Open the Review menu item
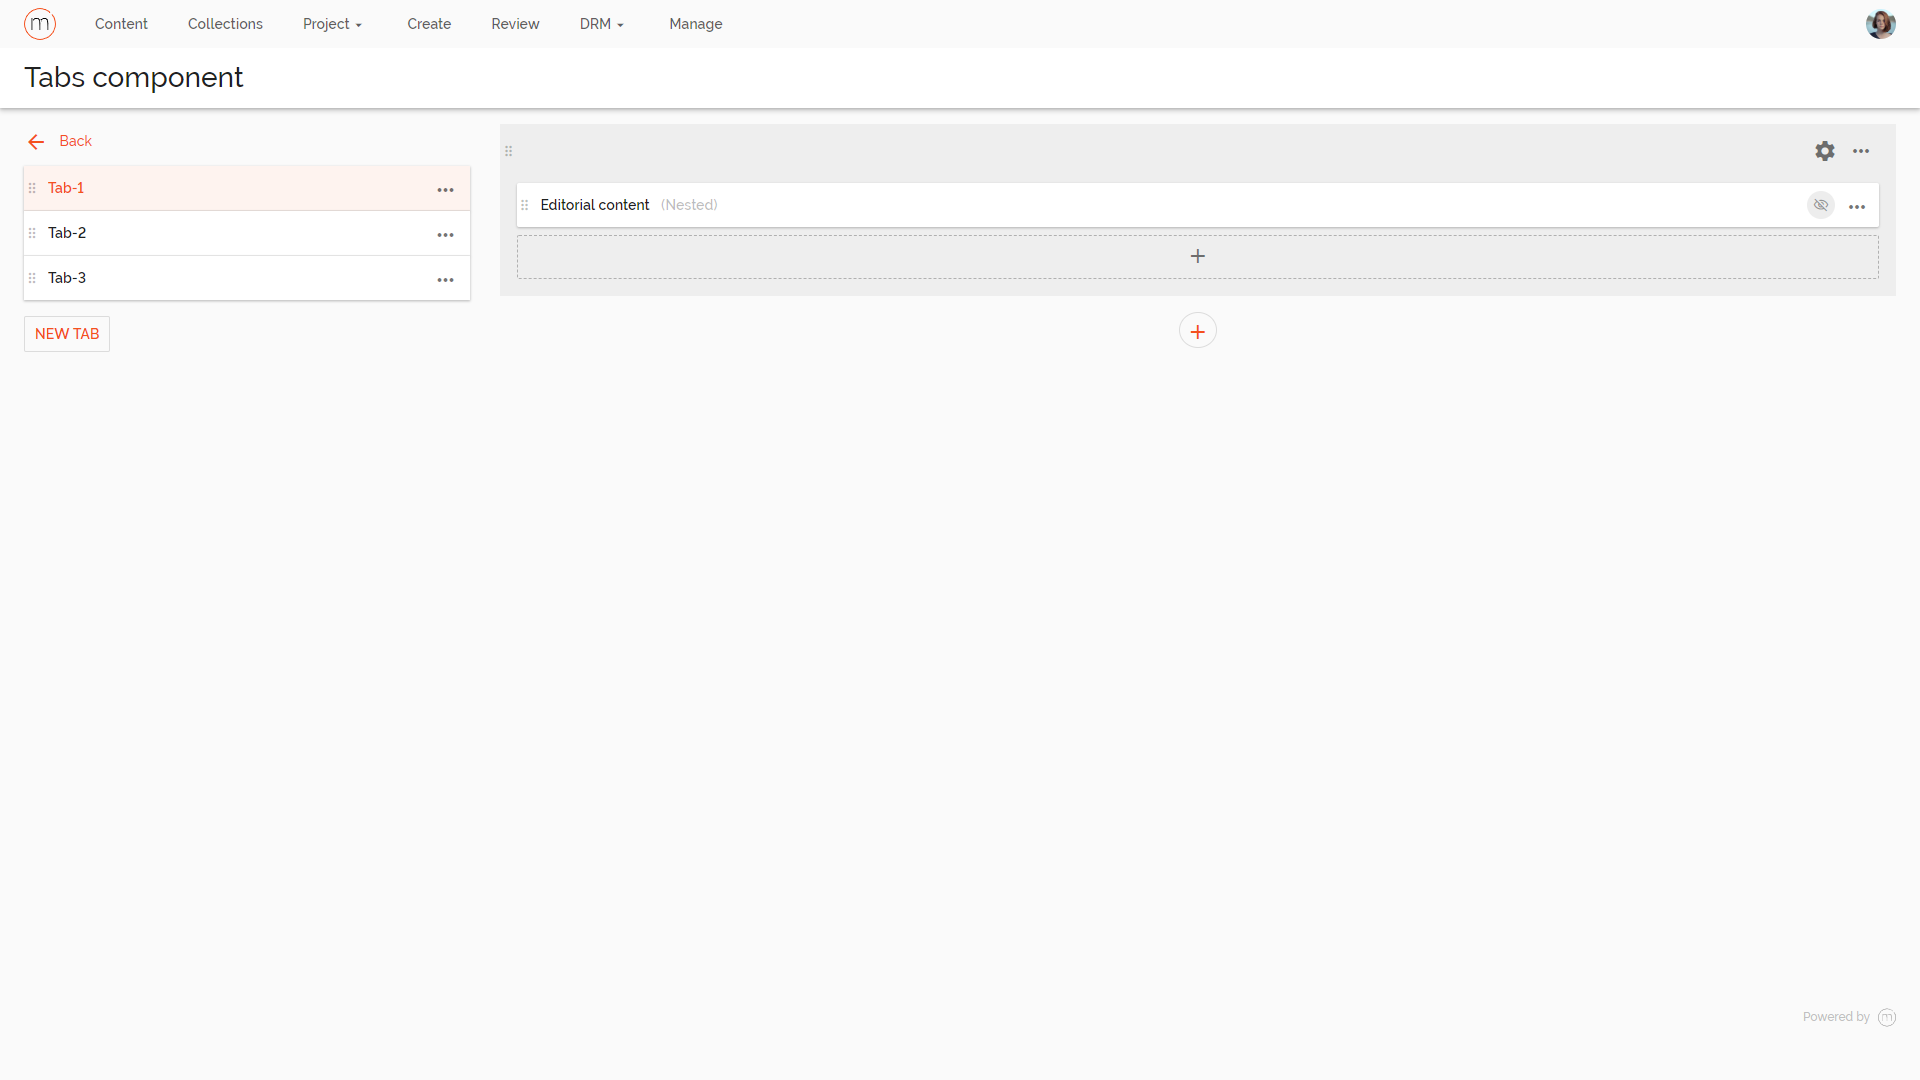This screenshot has width=1920, height=1080. 515,23
